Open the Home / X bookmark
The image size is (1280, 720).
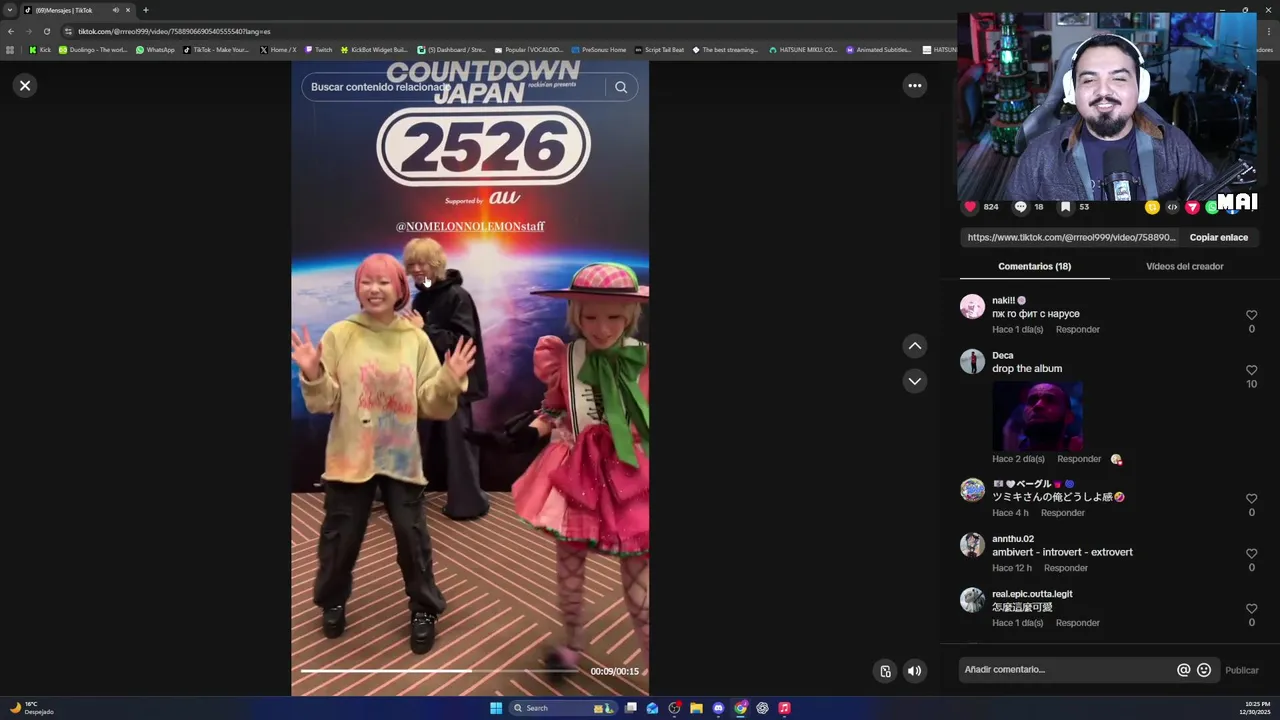pos(278,49)
